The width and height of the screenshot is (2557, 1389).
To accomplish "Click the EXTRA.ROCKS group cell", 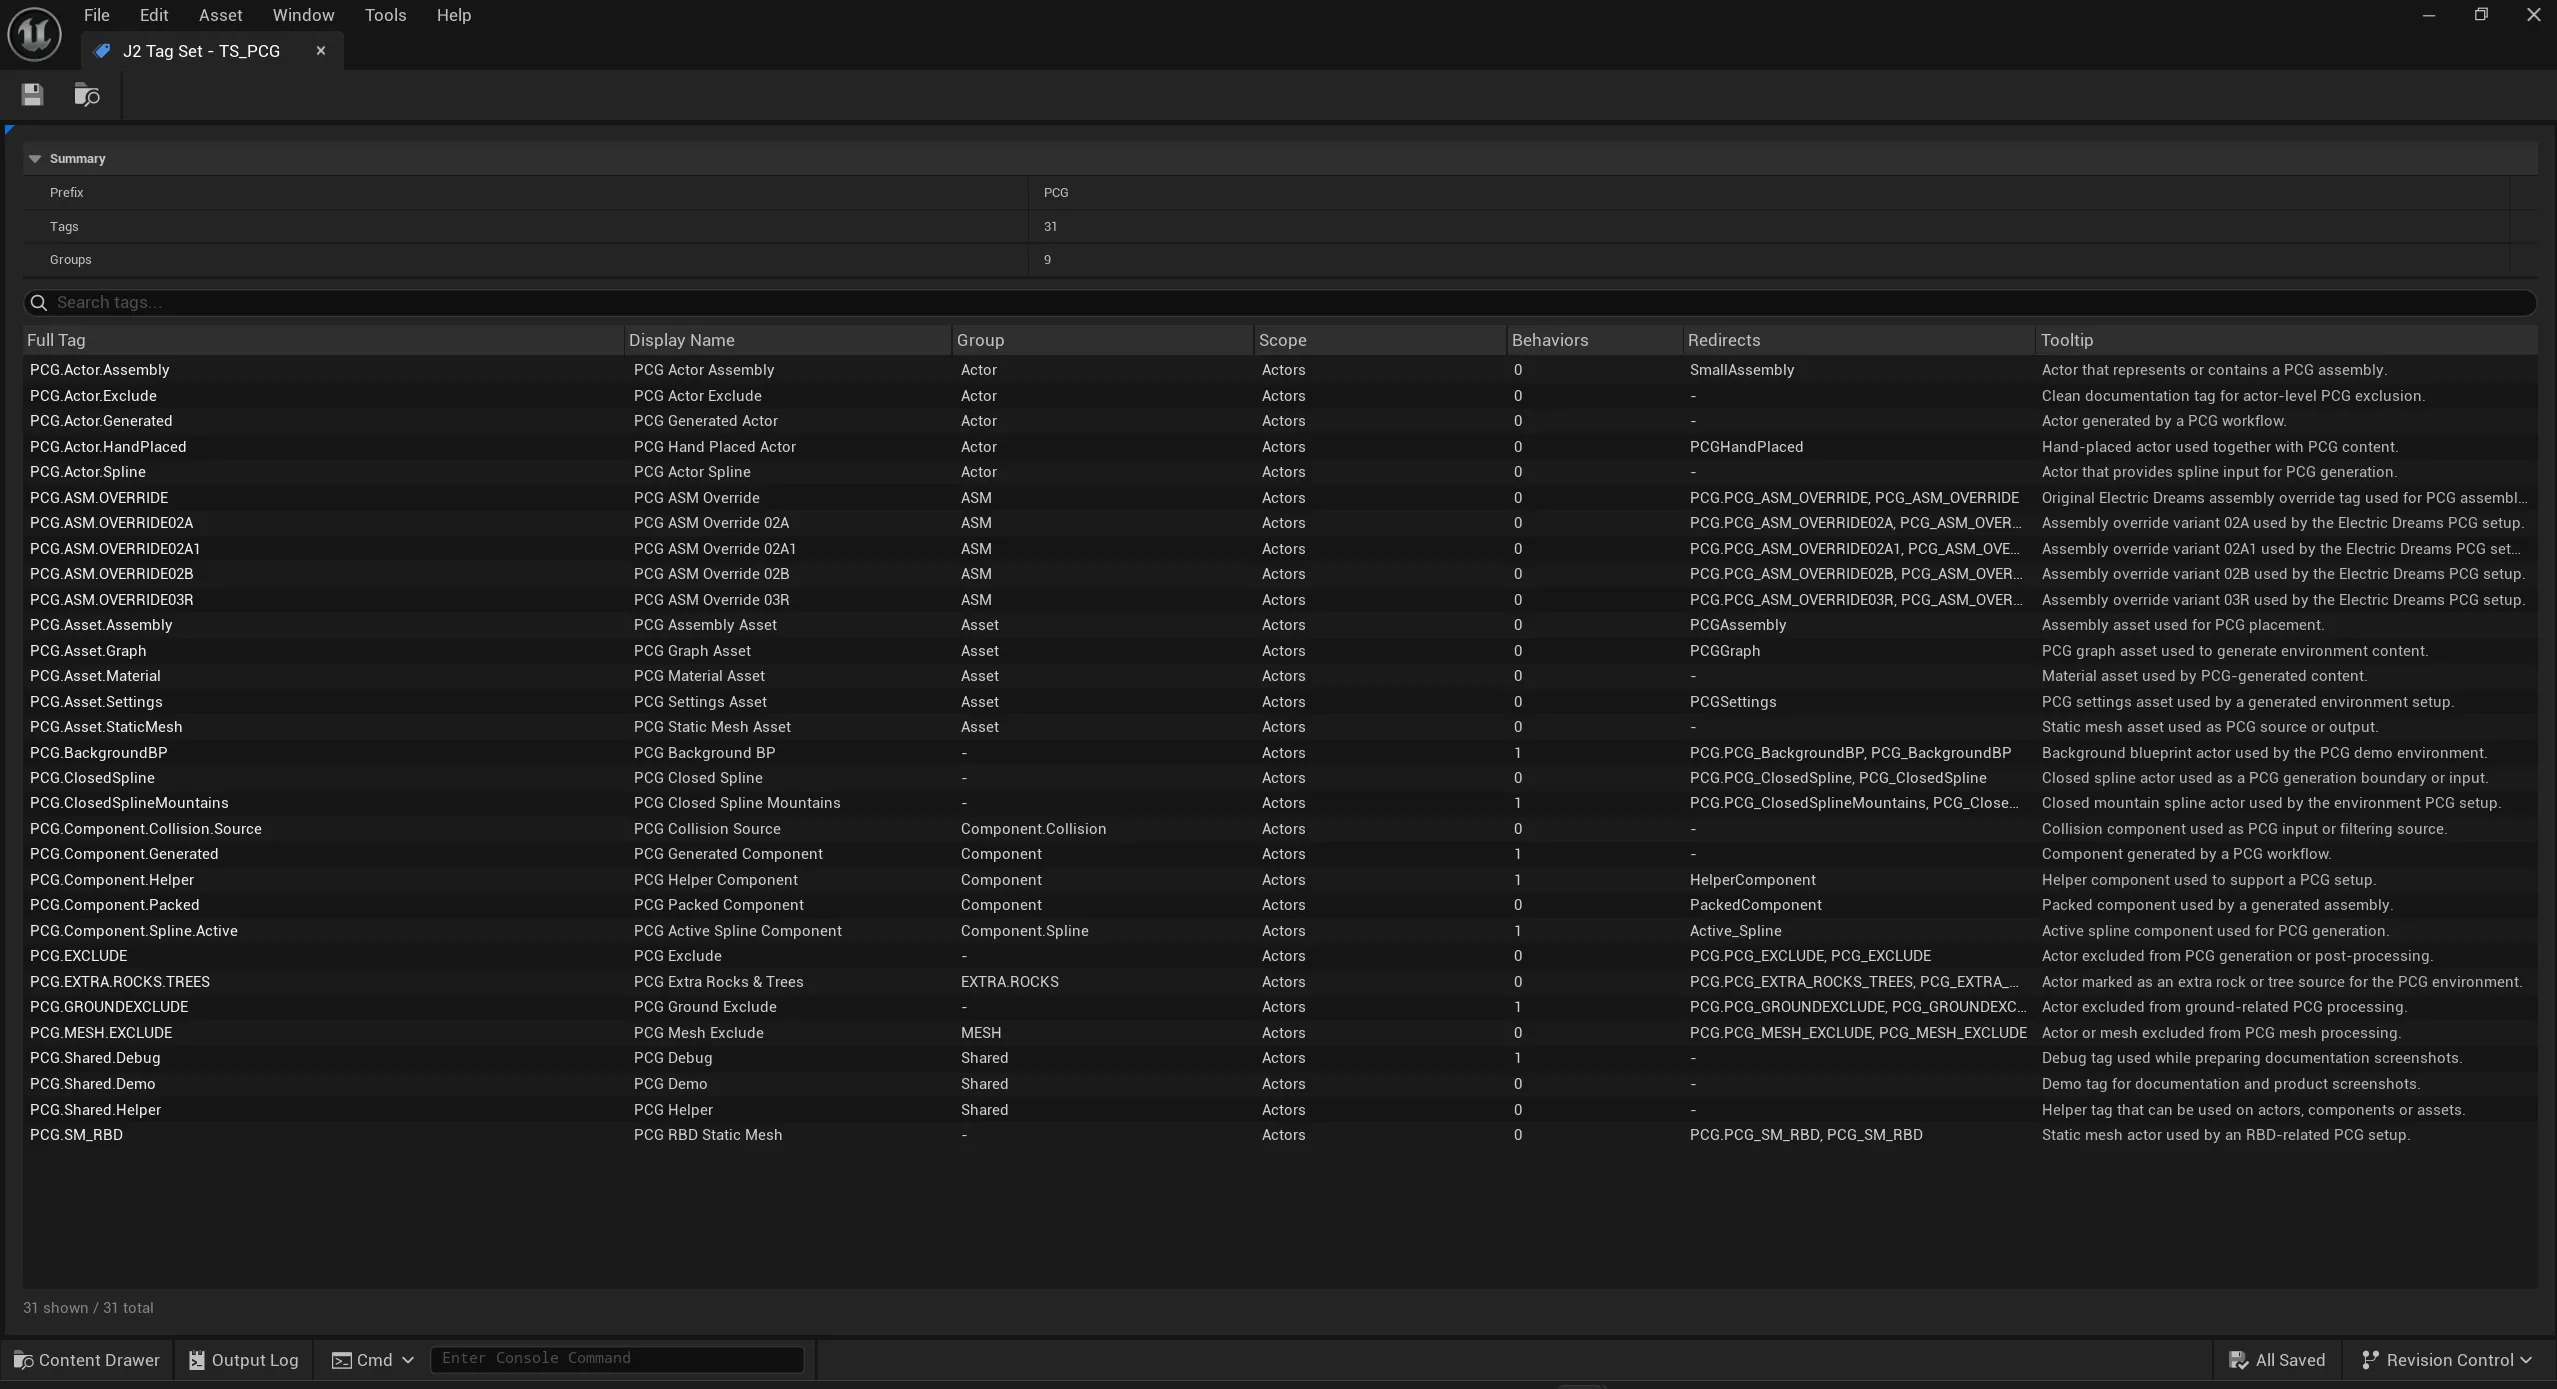I will coord(1010,982).
